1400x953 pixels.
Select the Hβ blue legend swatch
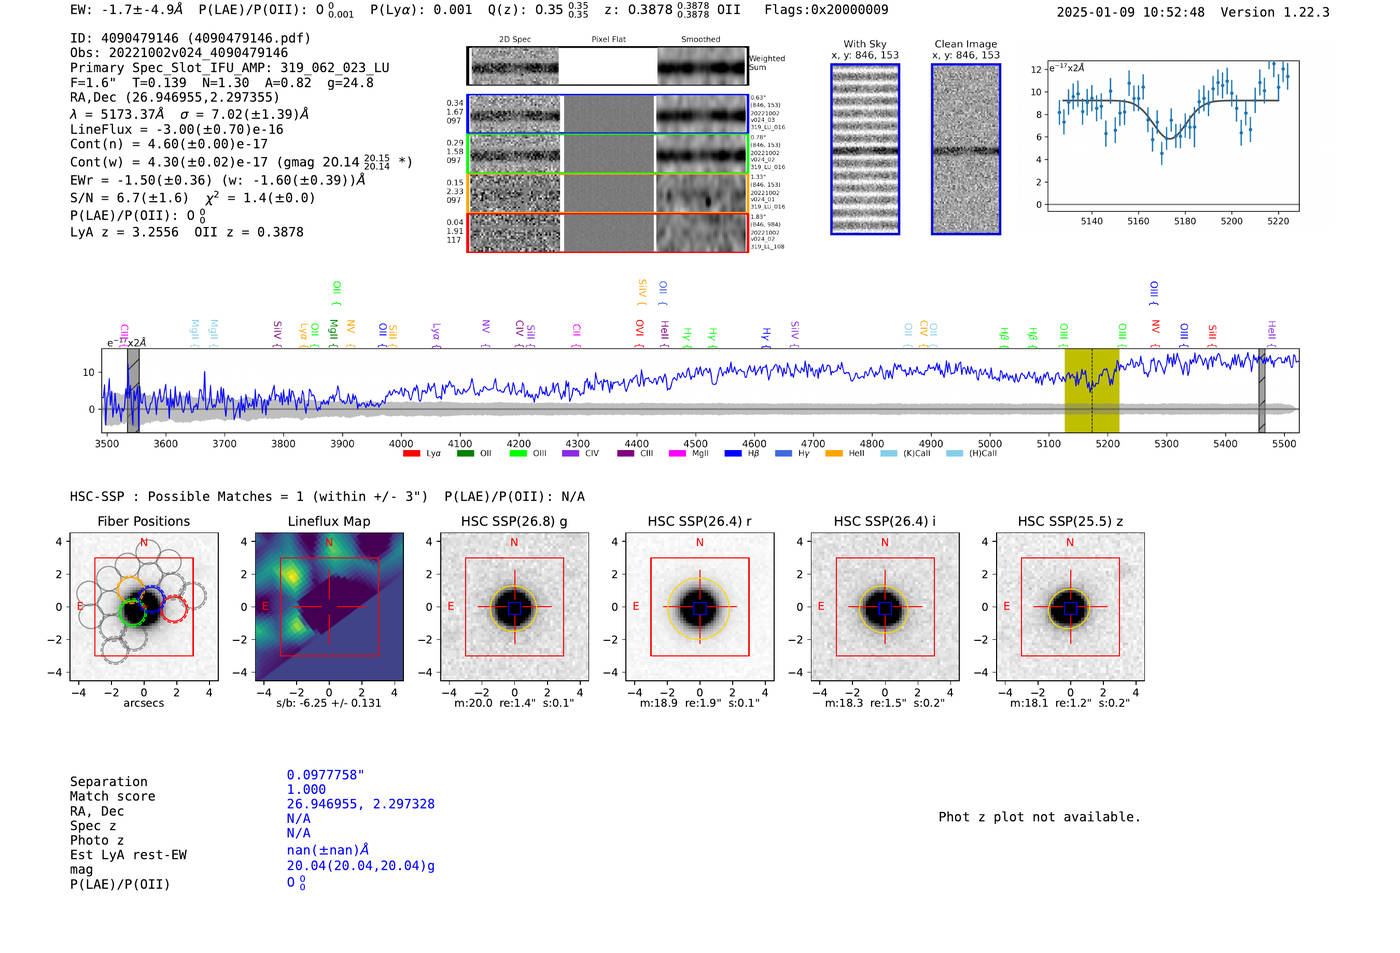(x=733, y=454)
